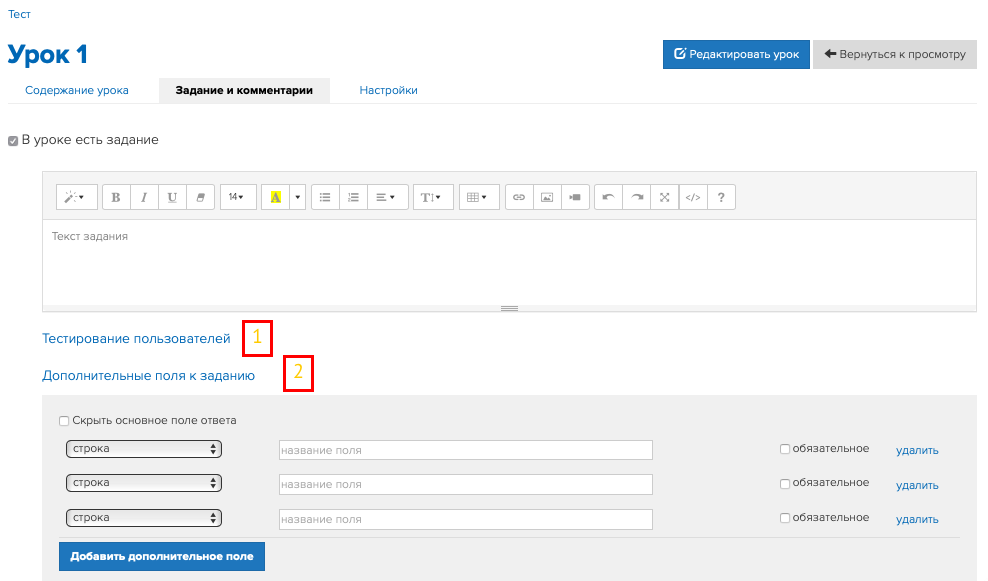This screenshot has width=988, height=581.
Task: Insert ordered numbered list
Action: pyautogui.click(x=353, y=197)
